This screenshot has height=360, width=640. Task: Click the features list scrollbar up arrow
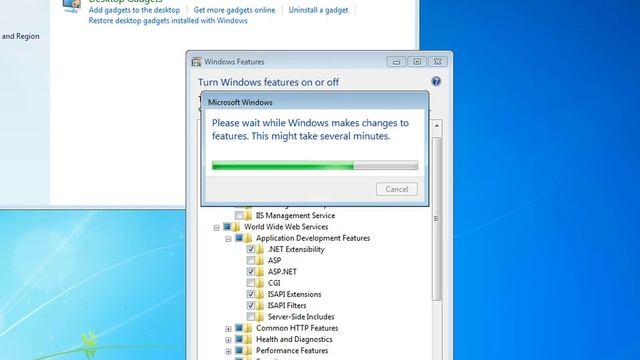[437, 126]
